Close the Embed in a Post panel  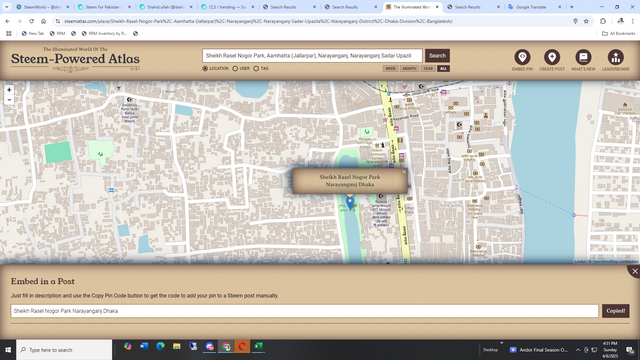pyautogui.click(x=635, y=271)
